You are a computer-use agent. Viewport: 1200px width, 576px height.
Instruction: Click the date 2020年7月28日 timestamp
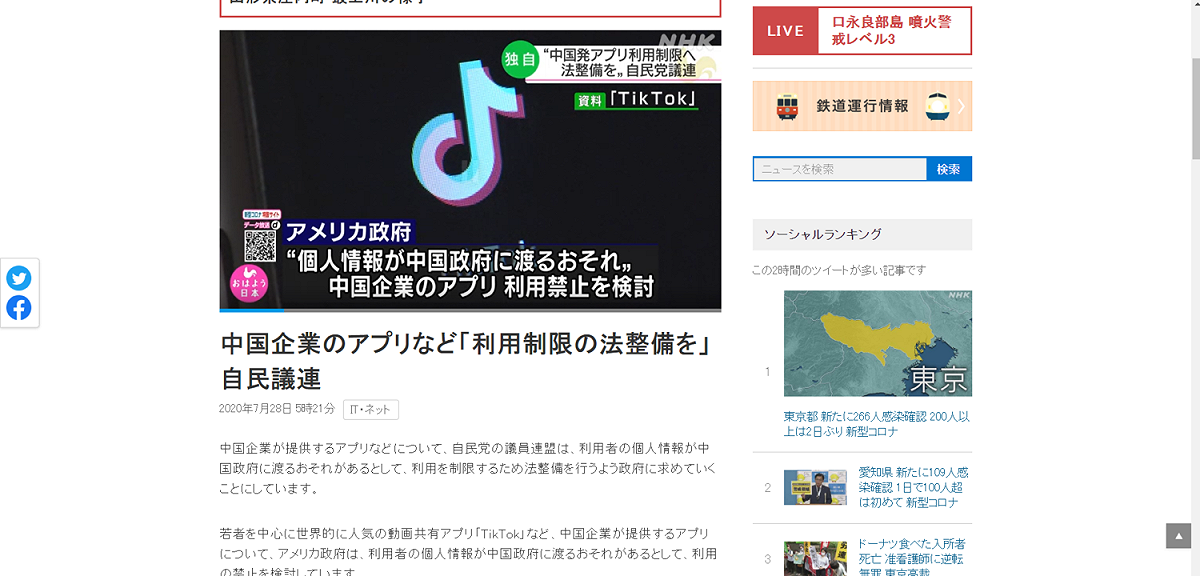coord(277,409)
